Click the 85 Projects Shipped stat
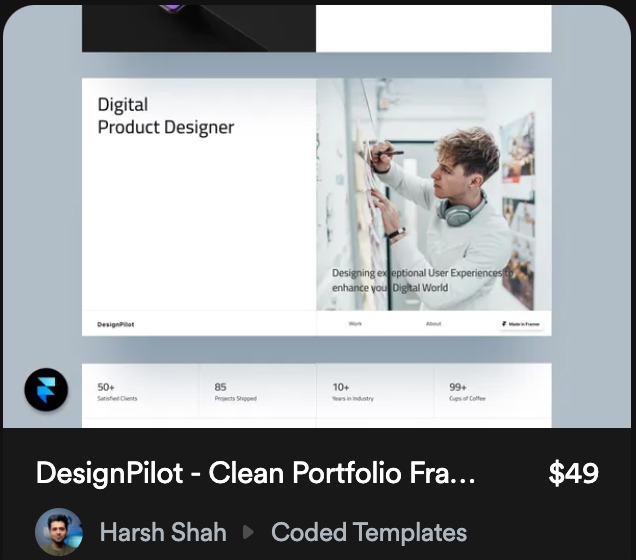This screenshot has width=636, height=560. click(x=235, y=392)
